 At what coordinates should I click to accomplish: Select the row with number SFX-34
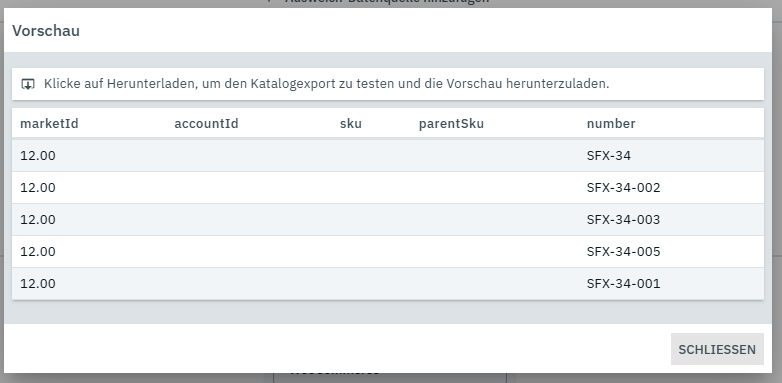coord(388,156)
